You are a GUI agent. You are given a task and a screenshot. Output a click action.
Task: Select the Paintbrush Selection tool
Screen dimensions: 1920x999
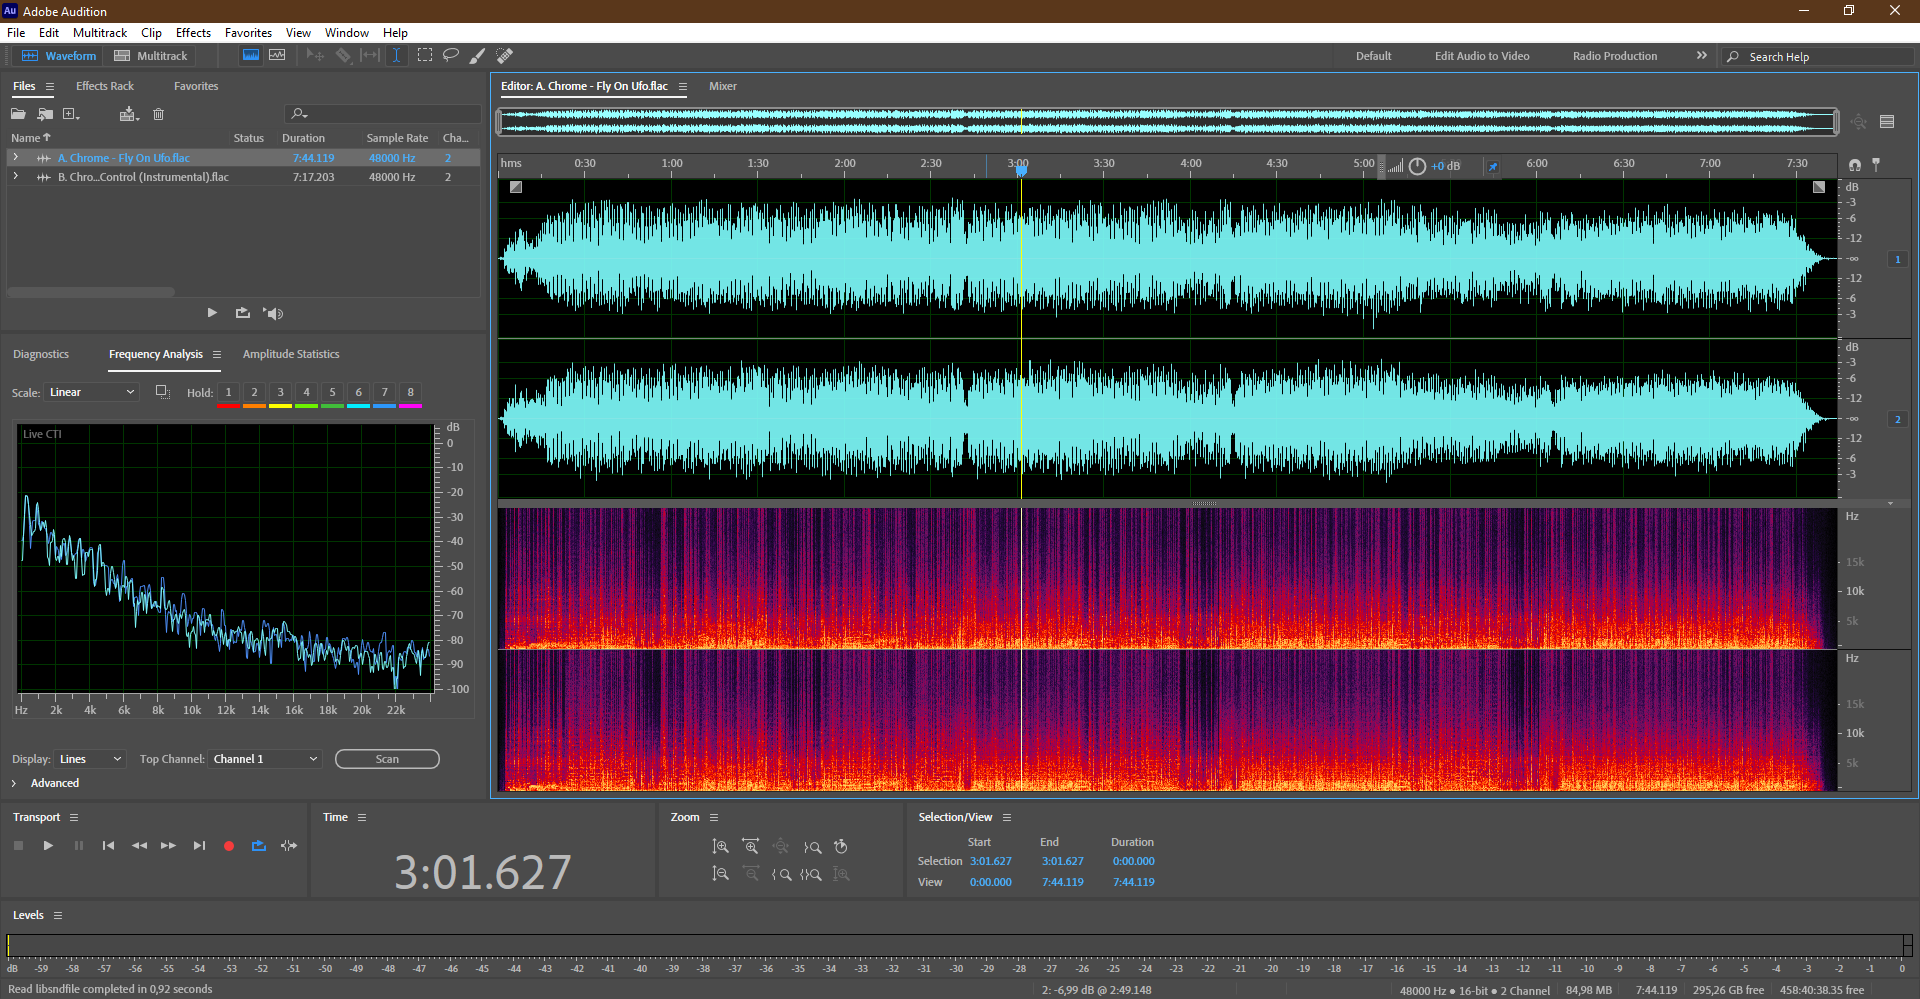coord(478,56)
